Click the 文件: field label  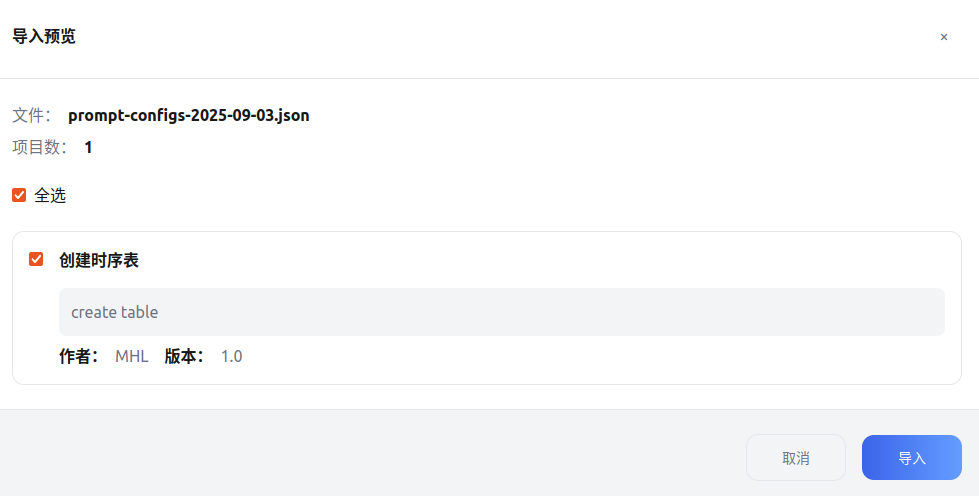(31, 115)
